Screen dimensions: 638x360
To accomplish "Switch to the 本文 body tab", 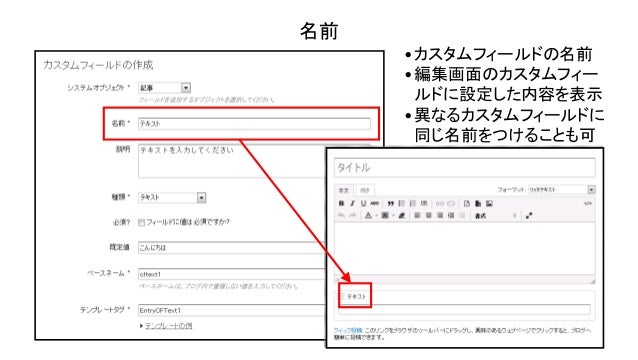I will (x=344, y=190).
